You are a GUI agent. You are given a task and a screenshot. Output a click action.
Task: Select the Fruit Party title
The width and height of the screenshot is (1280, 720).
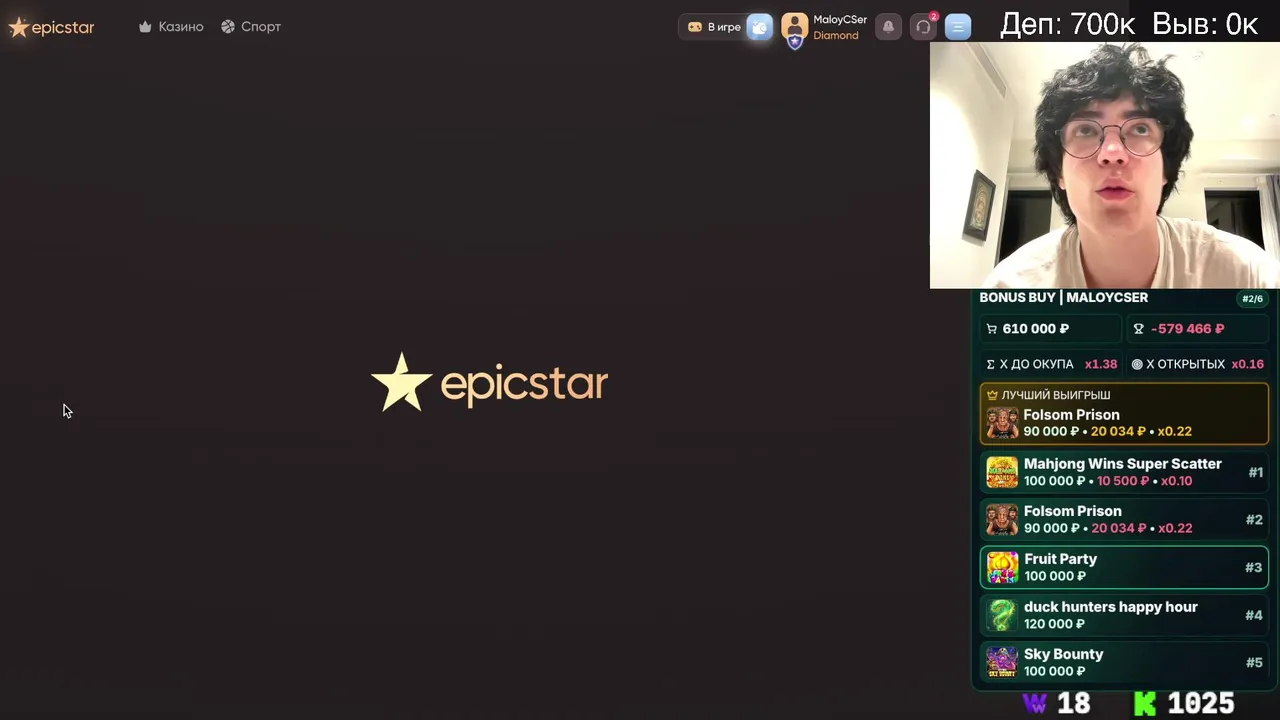(x=1060, y=559)
